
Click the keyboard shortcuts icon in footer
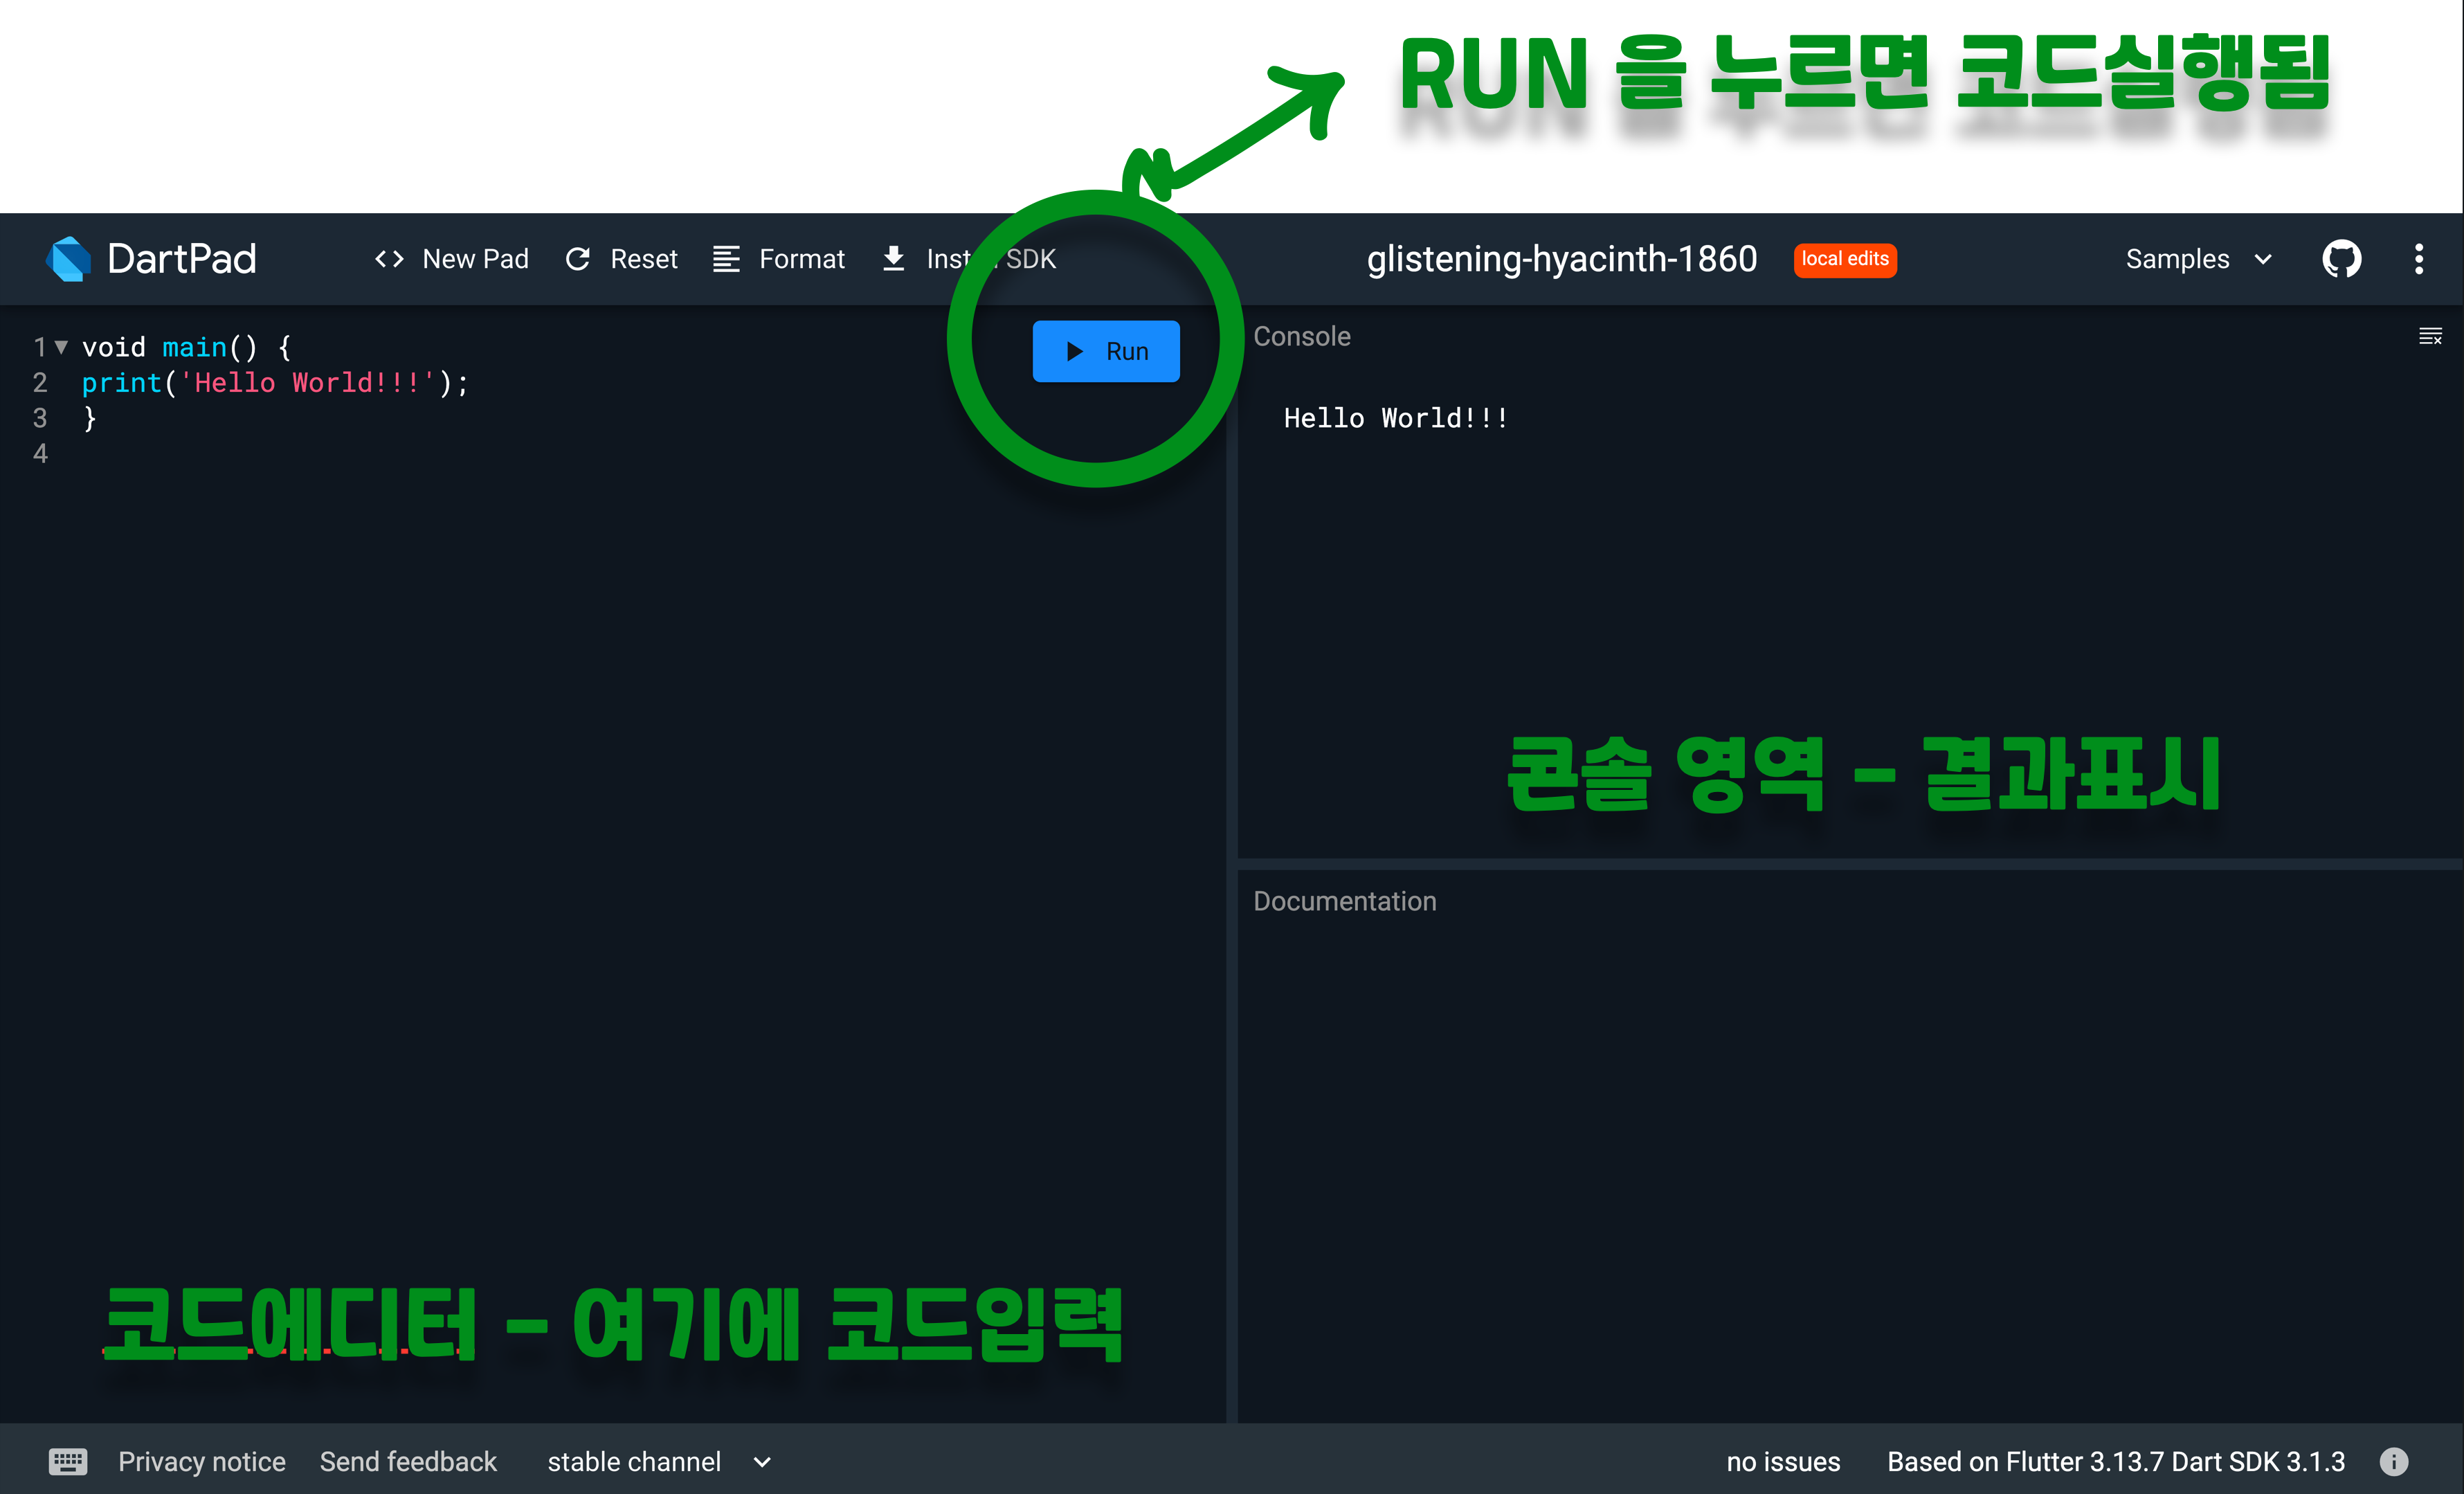[x=68, y=1461]
